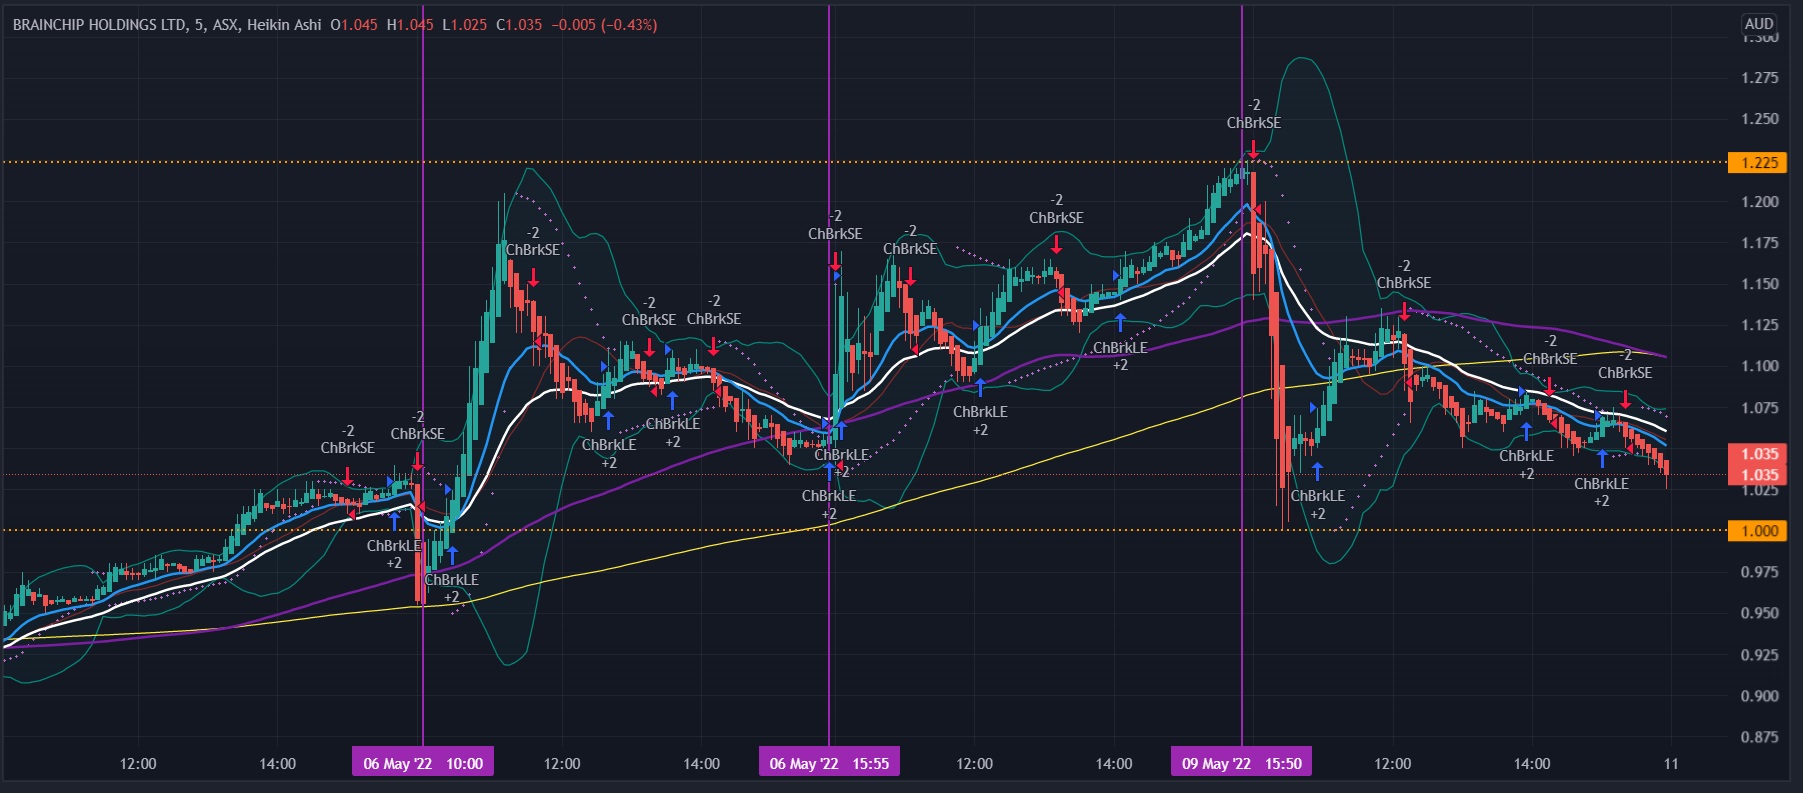Click the ChBrkSE text label above the 1.225 peak
The width and height of the screenshot is (1803, 793).
coord(1253,123)
